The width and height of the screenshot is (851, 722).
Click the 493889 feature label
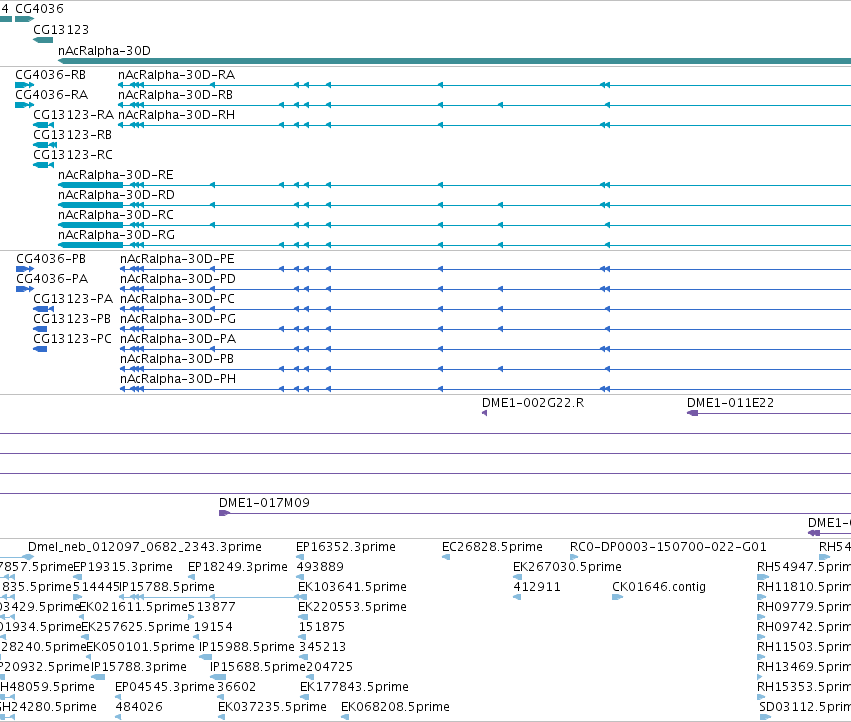pos(320,567)
